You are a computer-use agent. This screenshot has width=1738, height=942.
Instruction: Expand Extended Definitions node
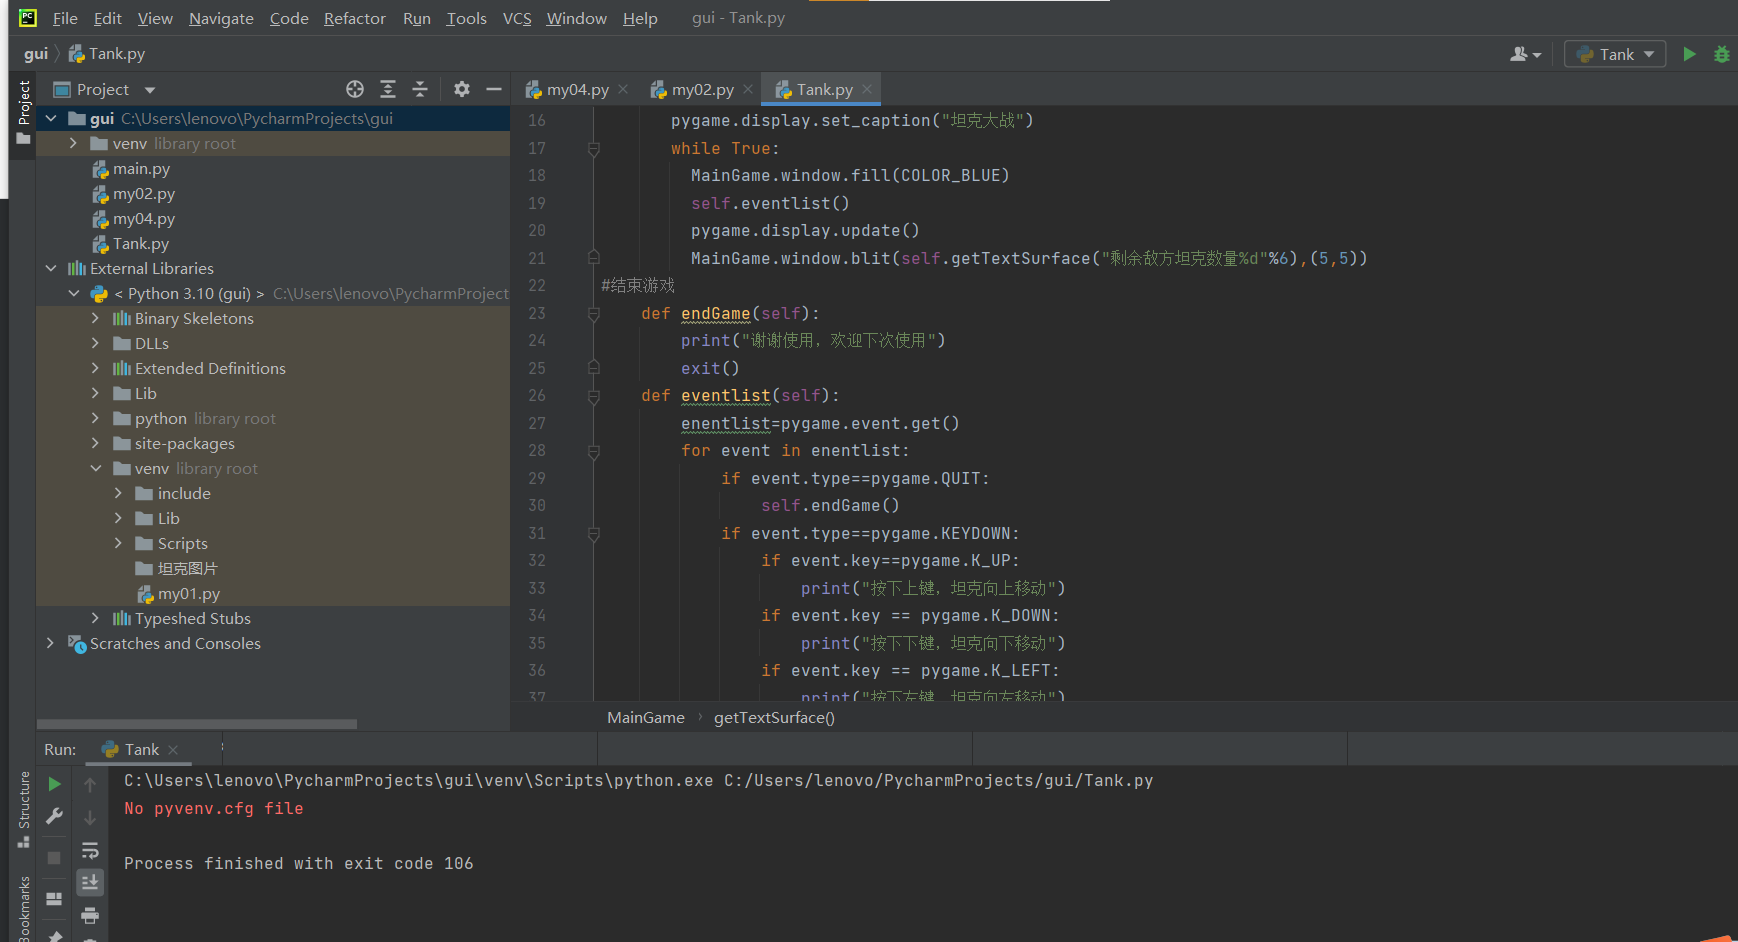coord(95,368)
